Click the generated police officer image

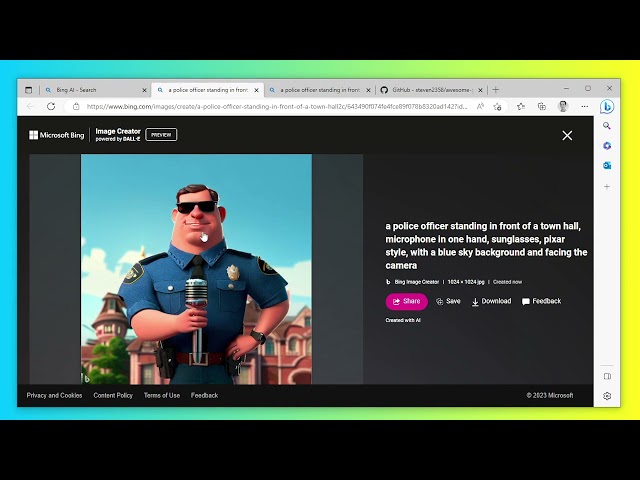click(196, 269)
